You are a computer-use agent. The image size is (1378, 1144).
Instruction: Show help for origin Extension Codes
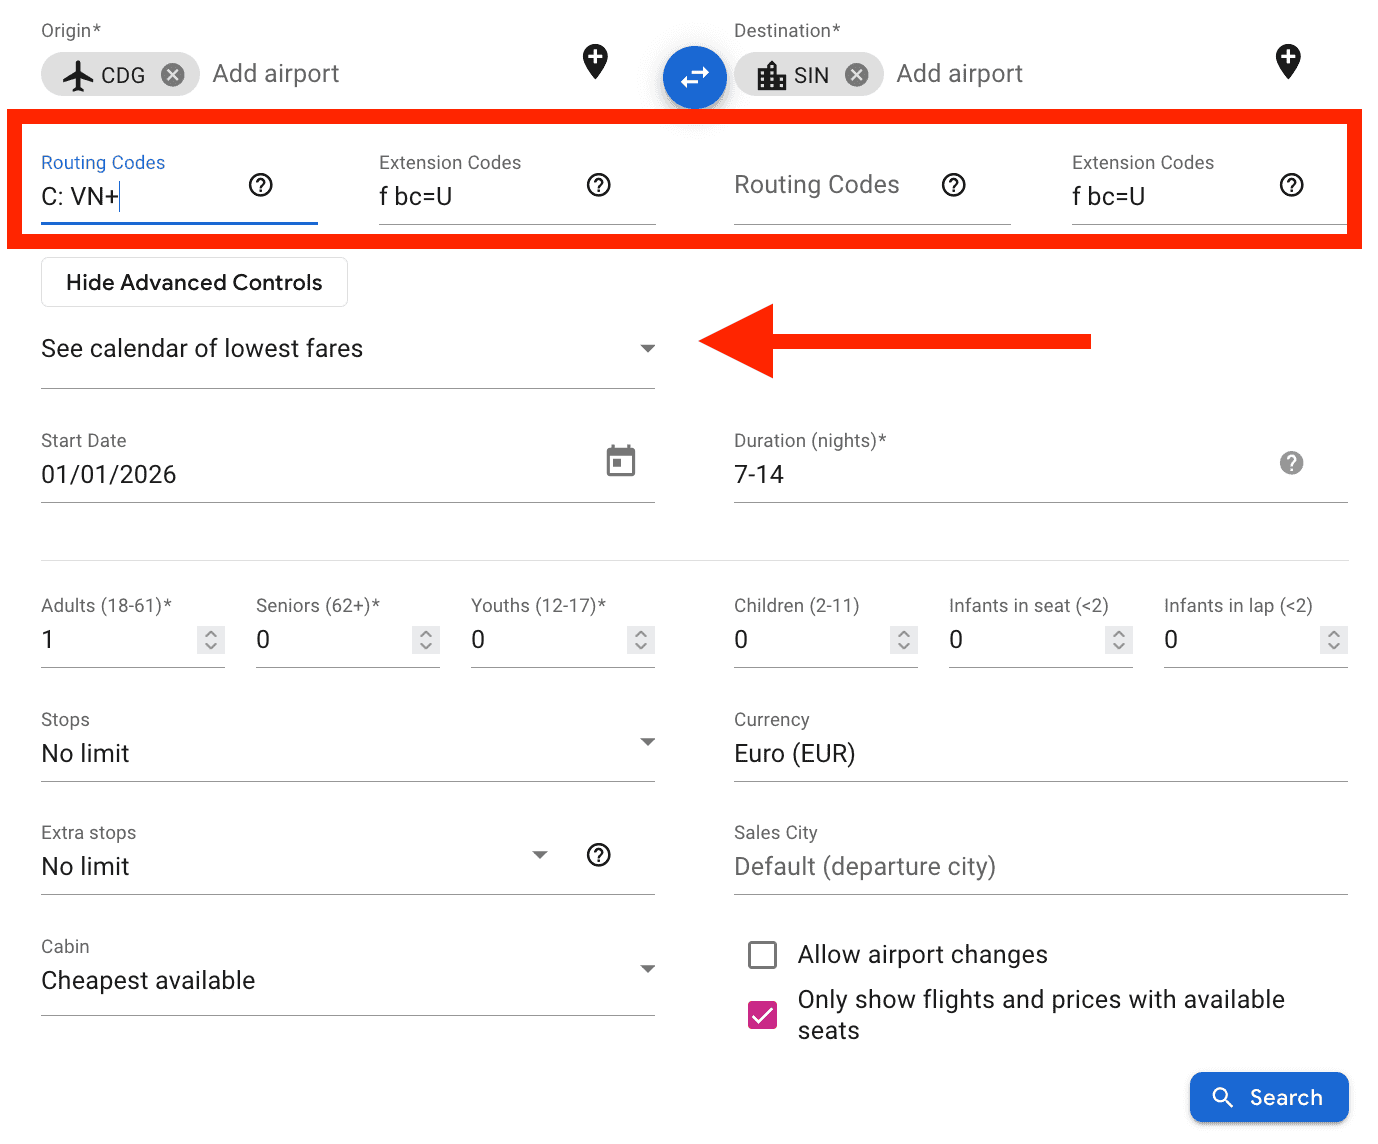click(x=599, y=185)
